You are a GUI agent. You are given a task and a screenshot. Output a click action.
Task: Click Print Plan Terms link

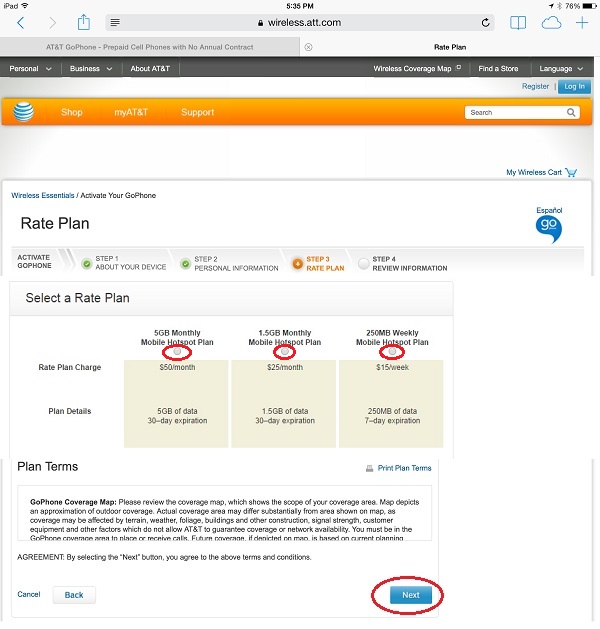tap(404, 468)
